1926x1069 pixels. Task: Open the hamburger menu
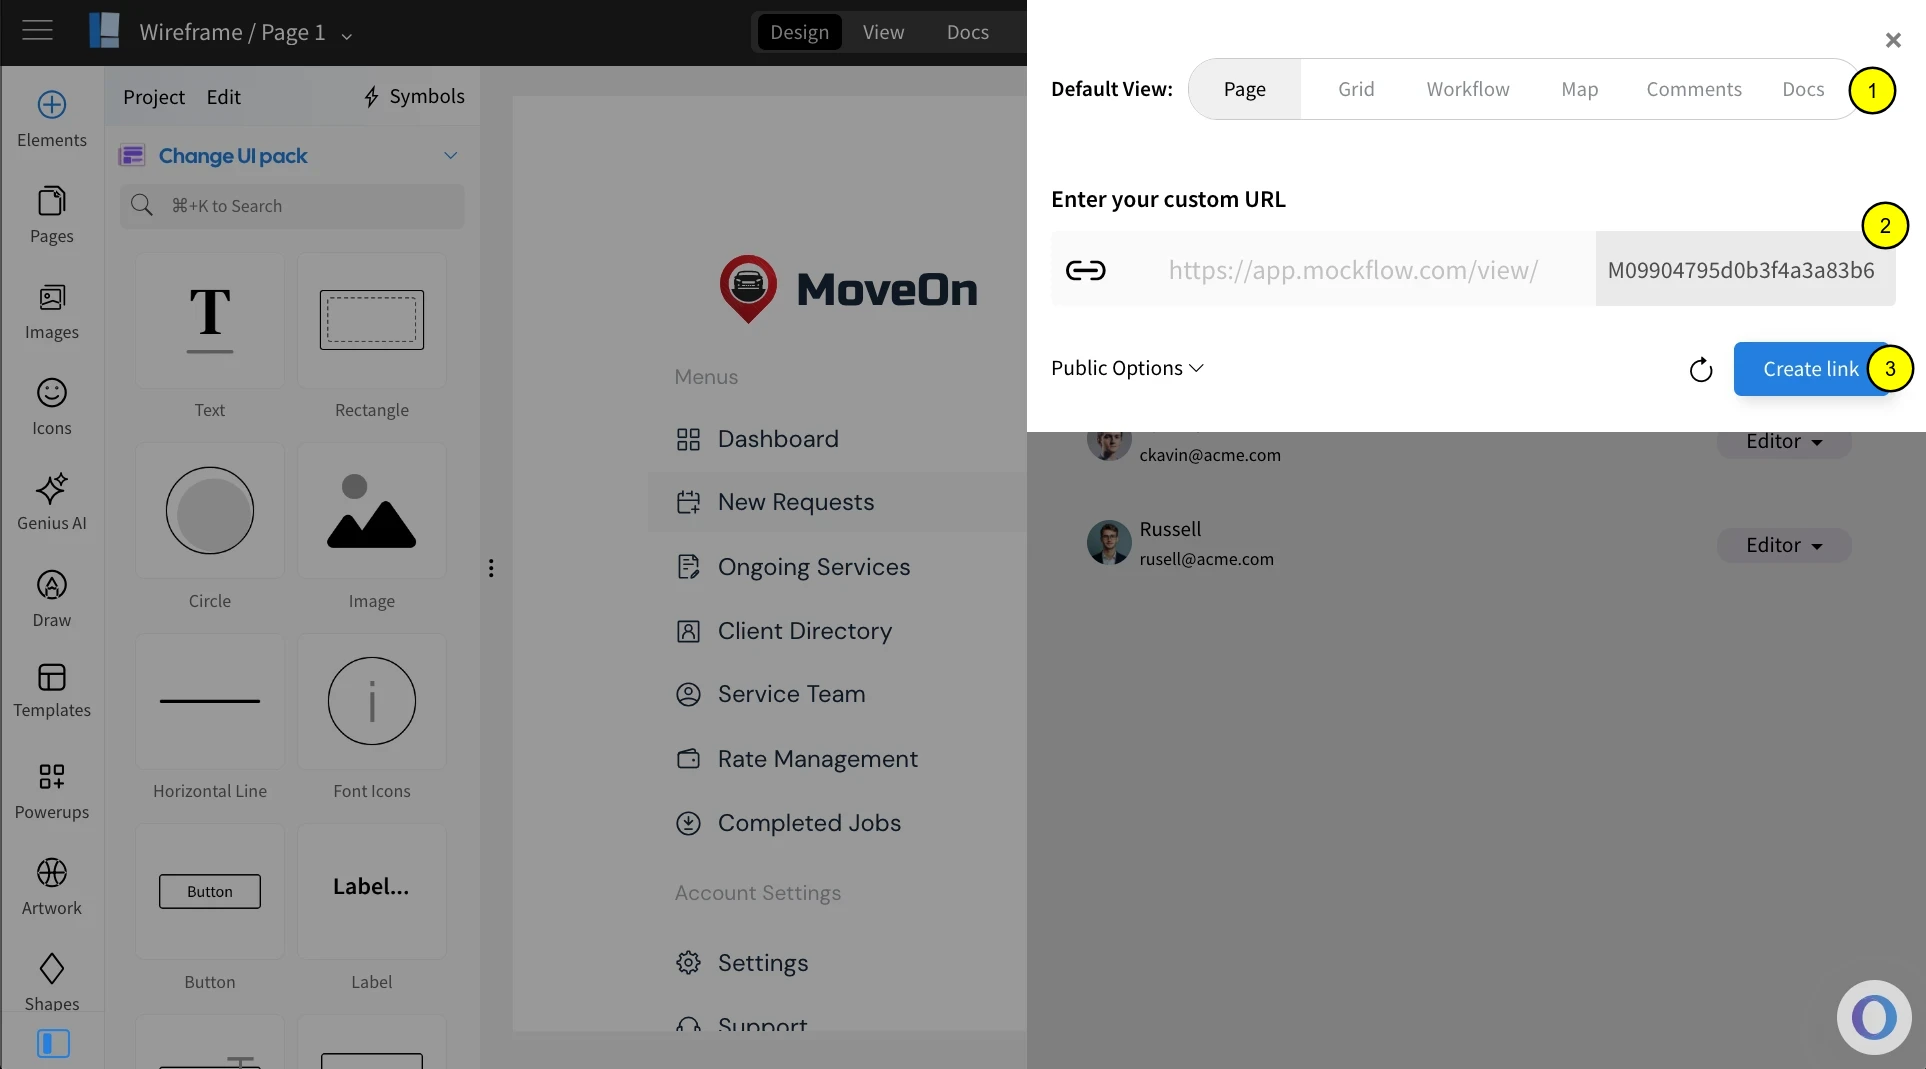coord(37,30)
